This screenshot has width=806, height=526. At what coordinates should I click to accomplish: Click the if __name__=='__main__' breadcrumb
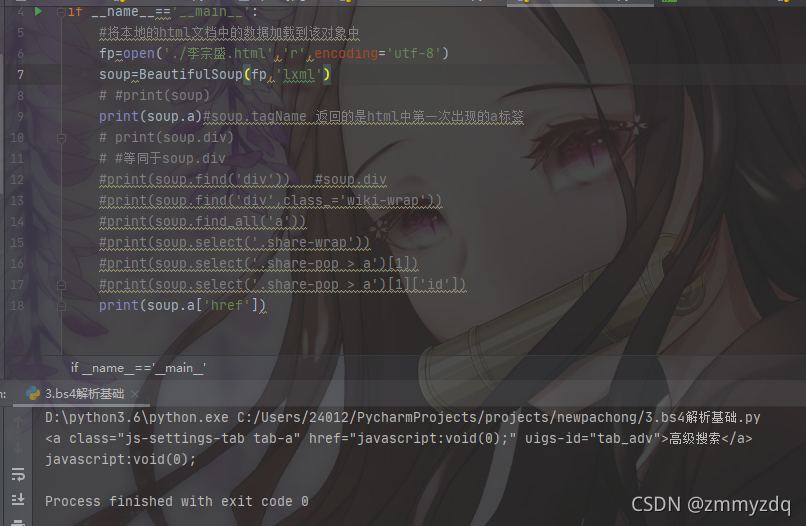click(x=138, y=368)
